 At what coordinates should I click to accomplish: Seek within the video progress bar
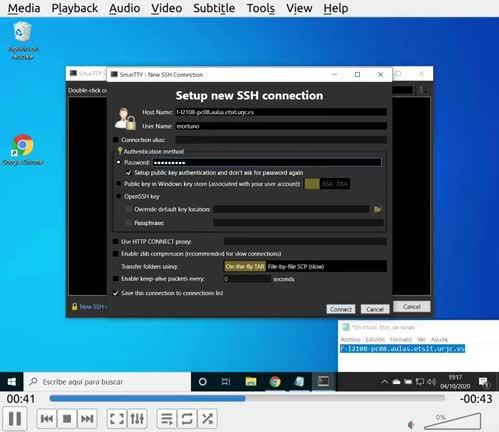(x=247, y=398)
